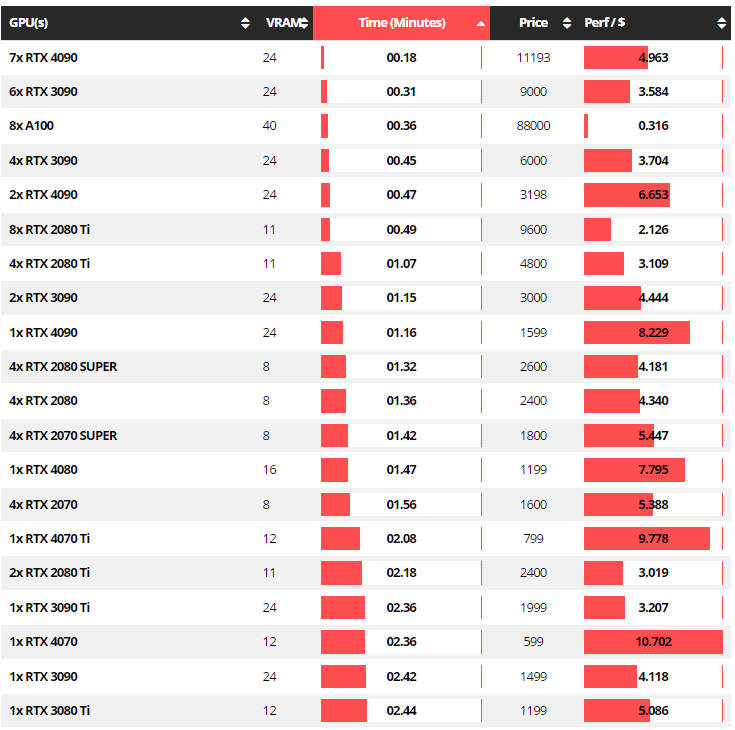Click the 88000 price cell
The height and width of the screenshot is (730, 735).
pyautogui.click(x=533, y=126)
